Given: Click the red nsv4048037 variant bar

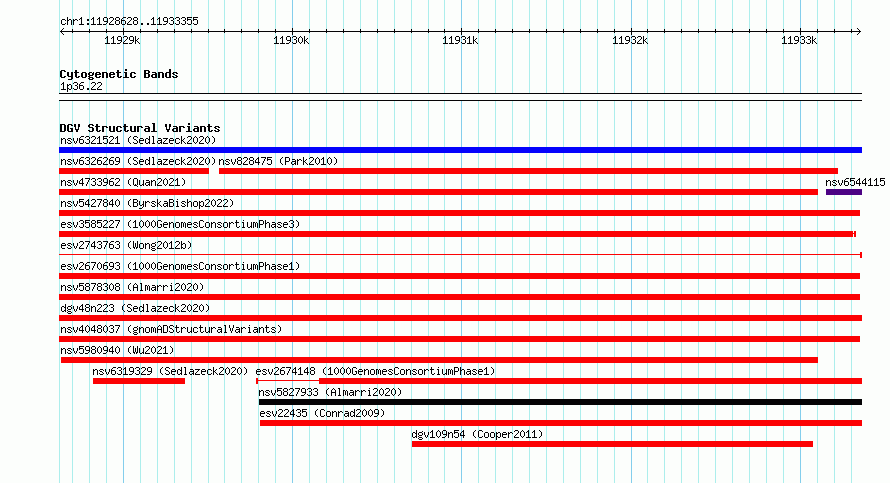Looking at the screenshot, I should pos(460,339).
